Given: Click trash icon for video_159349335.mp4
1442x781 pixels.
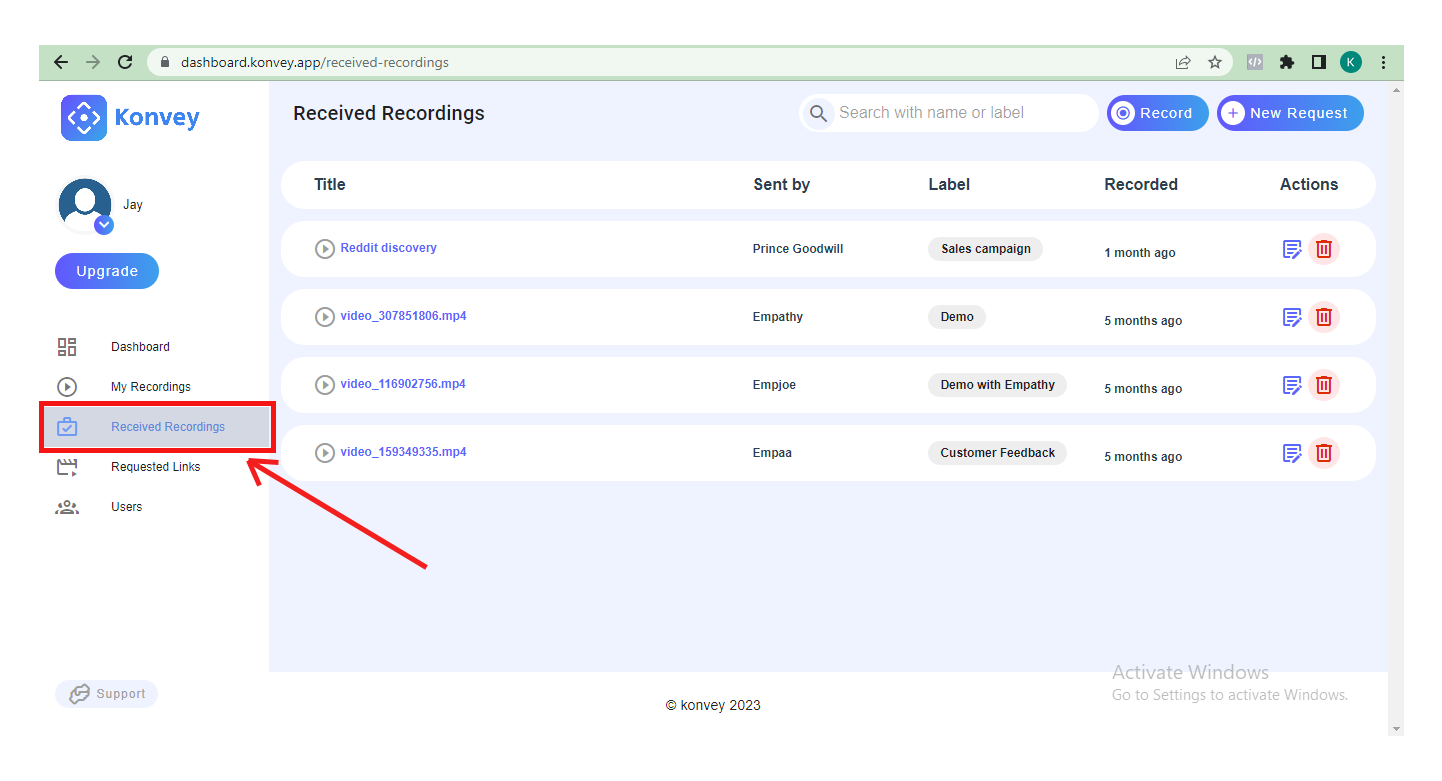Looking at the screenshot, I should point(1323,453).
